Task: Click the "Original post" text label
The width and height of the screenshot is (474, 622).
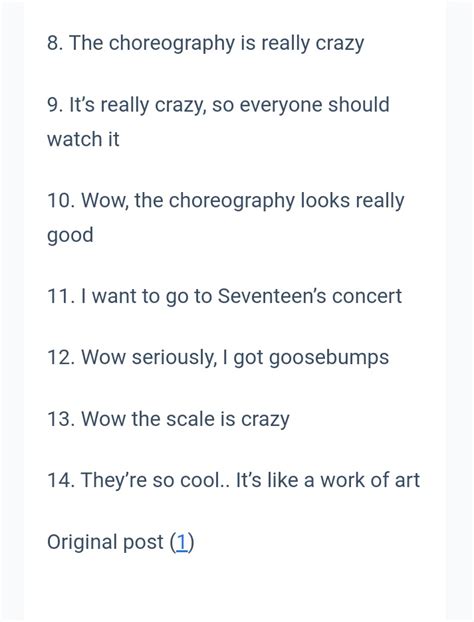Action: [x=105, y=542]
